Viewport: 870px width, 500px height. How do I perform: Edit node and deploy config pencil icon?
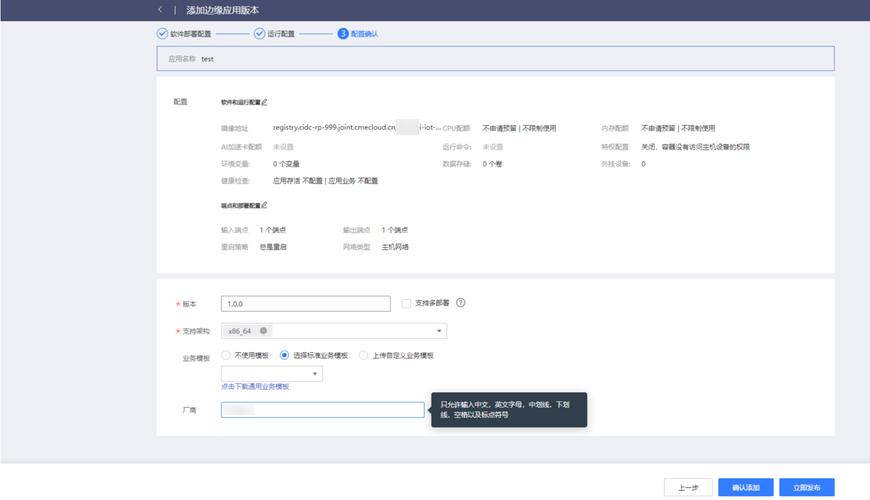[x=265, y=205]
